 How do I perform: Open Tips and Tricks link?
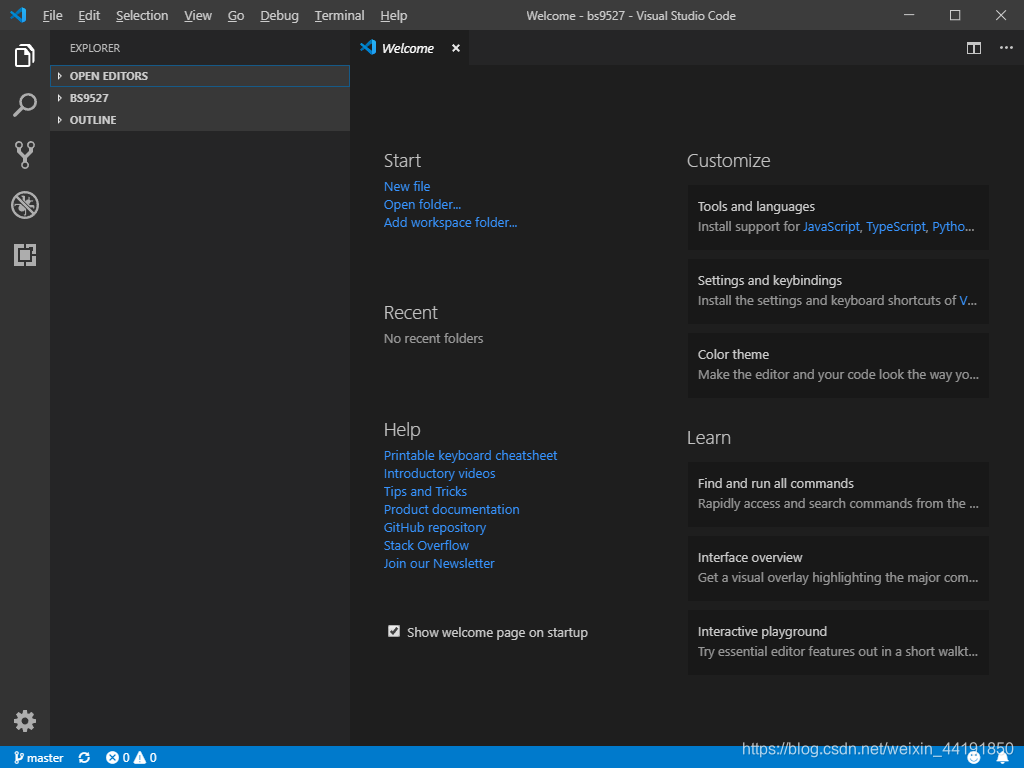click(x=425, y=492)
